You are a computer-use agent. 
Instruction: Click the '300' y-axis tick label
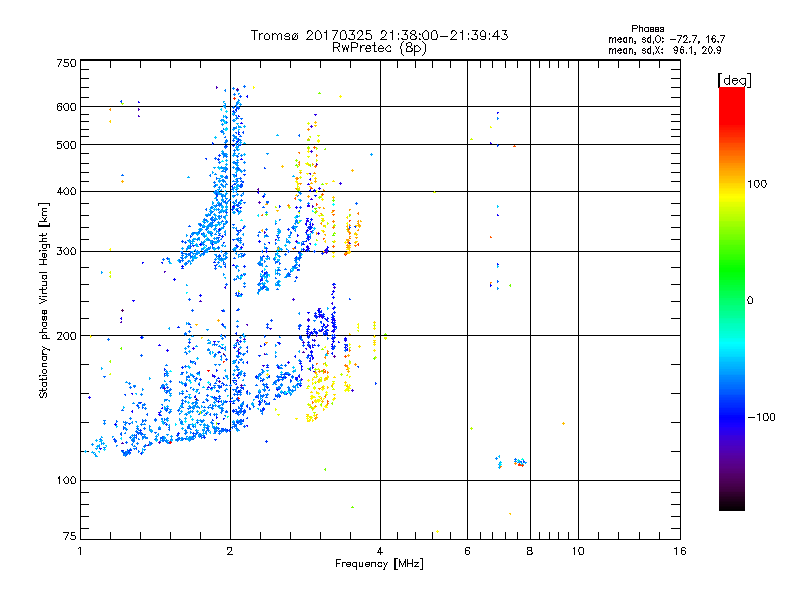[x=66, y=251]
